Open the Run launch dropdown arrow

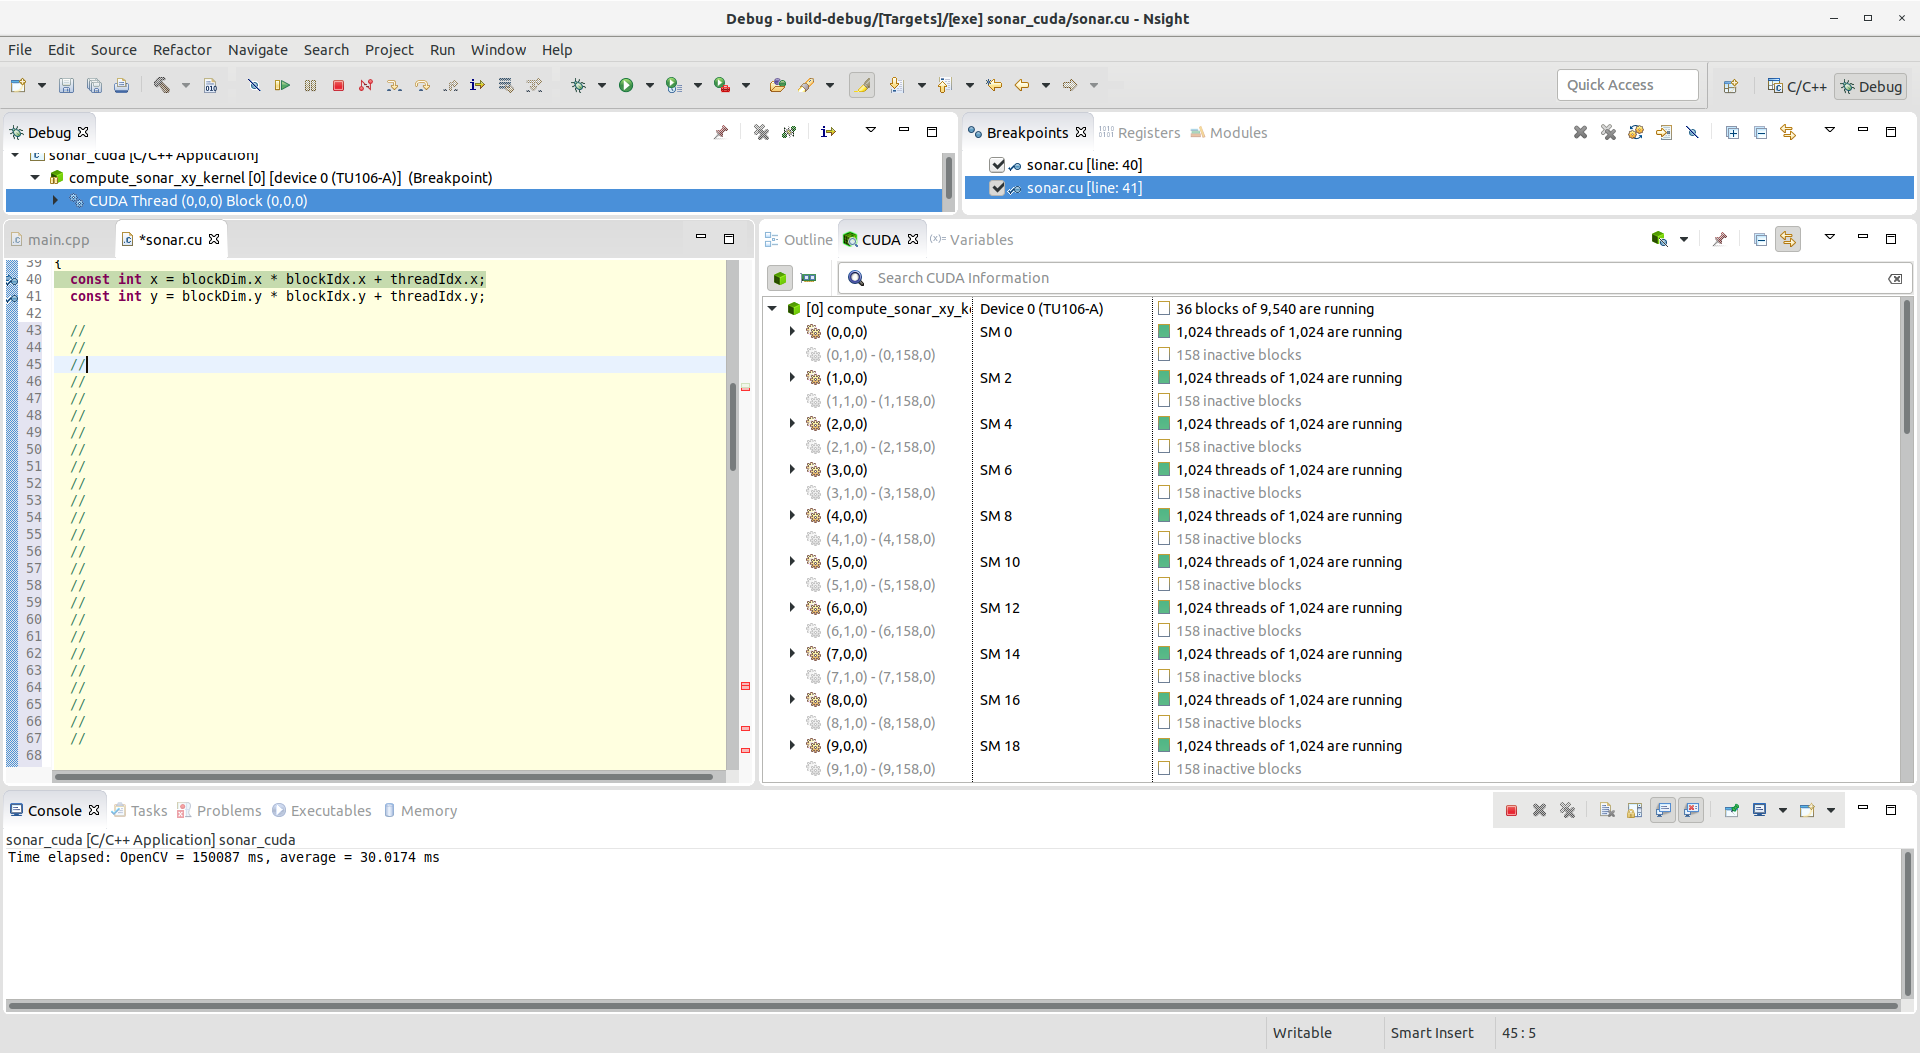pyautogui.click(x=650, y=86)
